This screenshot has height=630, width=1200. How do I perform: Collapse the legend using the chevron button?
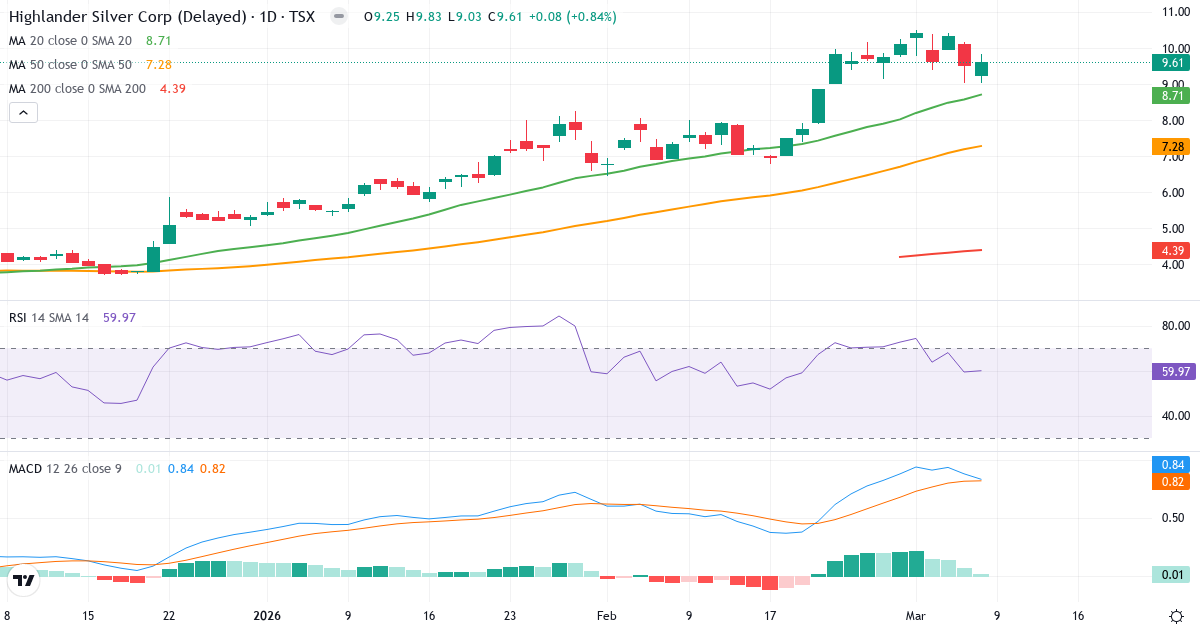tap(22, 112)
